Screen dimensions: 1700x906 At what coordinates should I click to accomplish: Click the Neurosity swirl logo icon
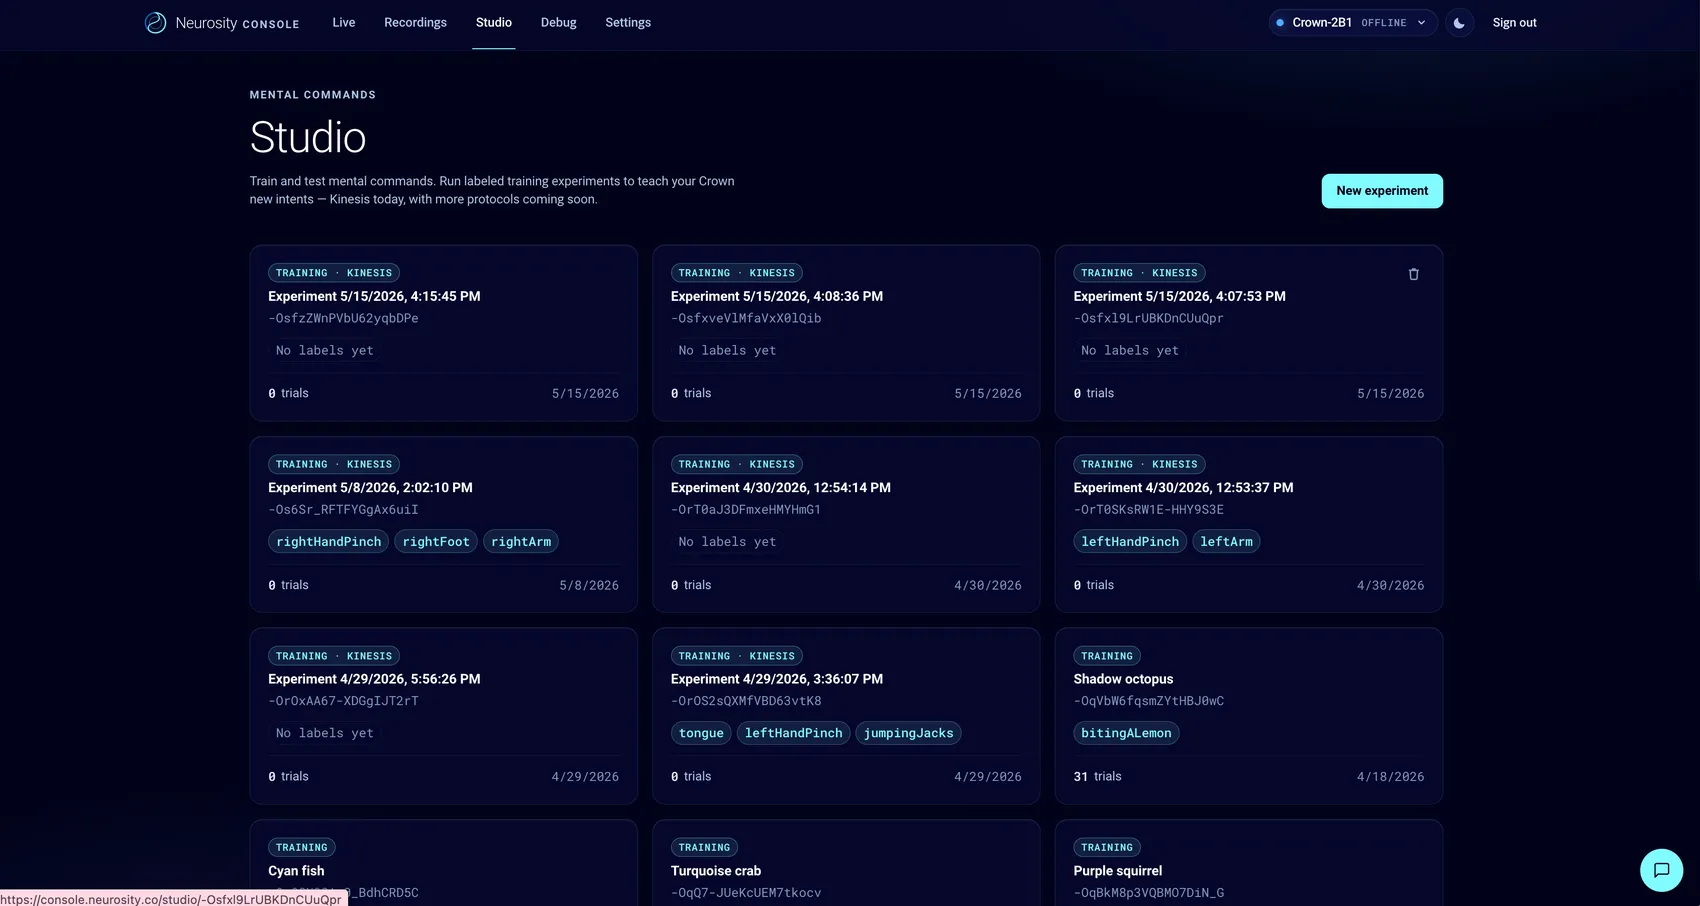(x=155, y=23)
